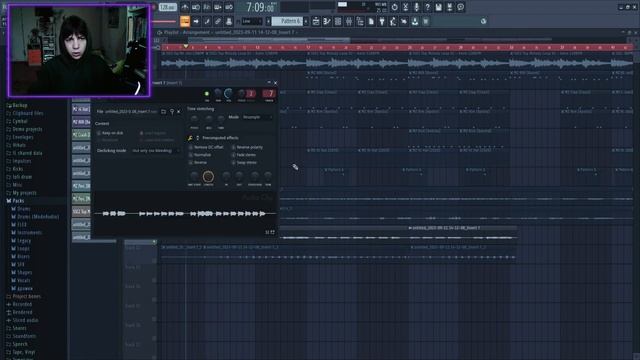This screenshot has height=360, width=640.
Task: Select the PC 808 channel button
Action: [x=81, y=122]
